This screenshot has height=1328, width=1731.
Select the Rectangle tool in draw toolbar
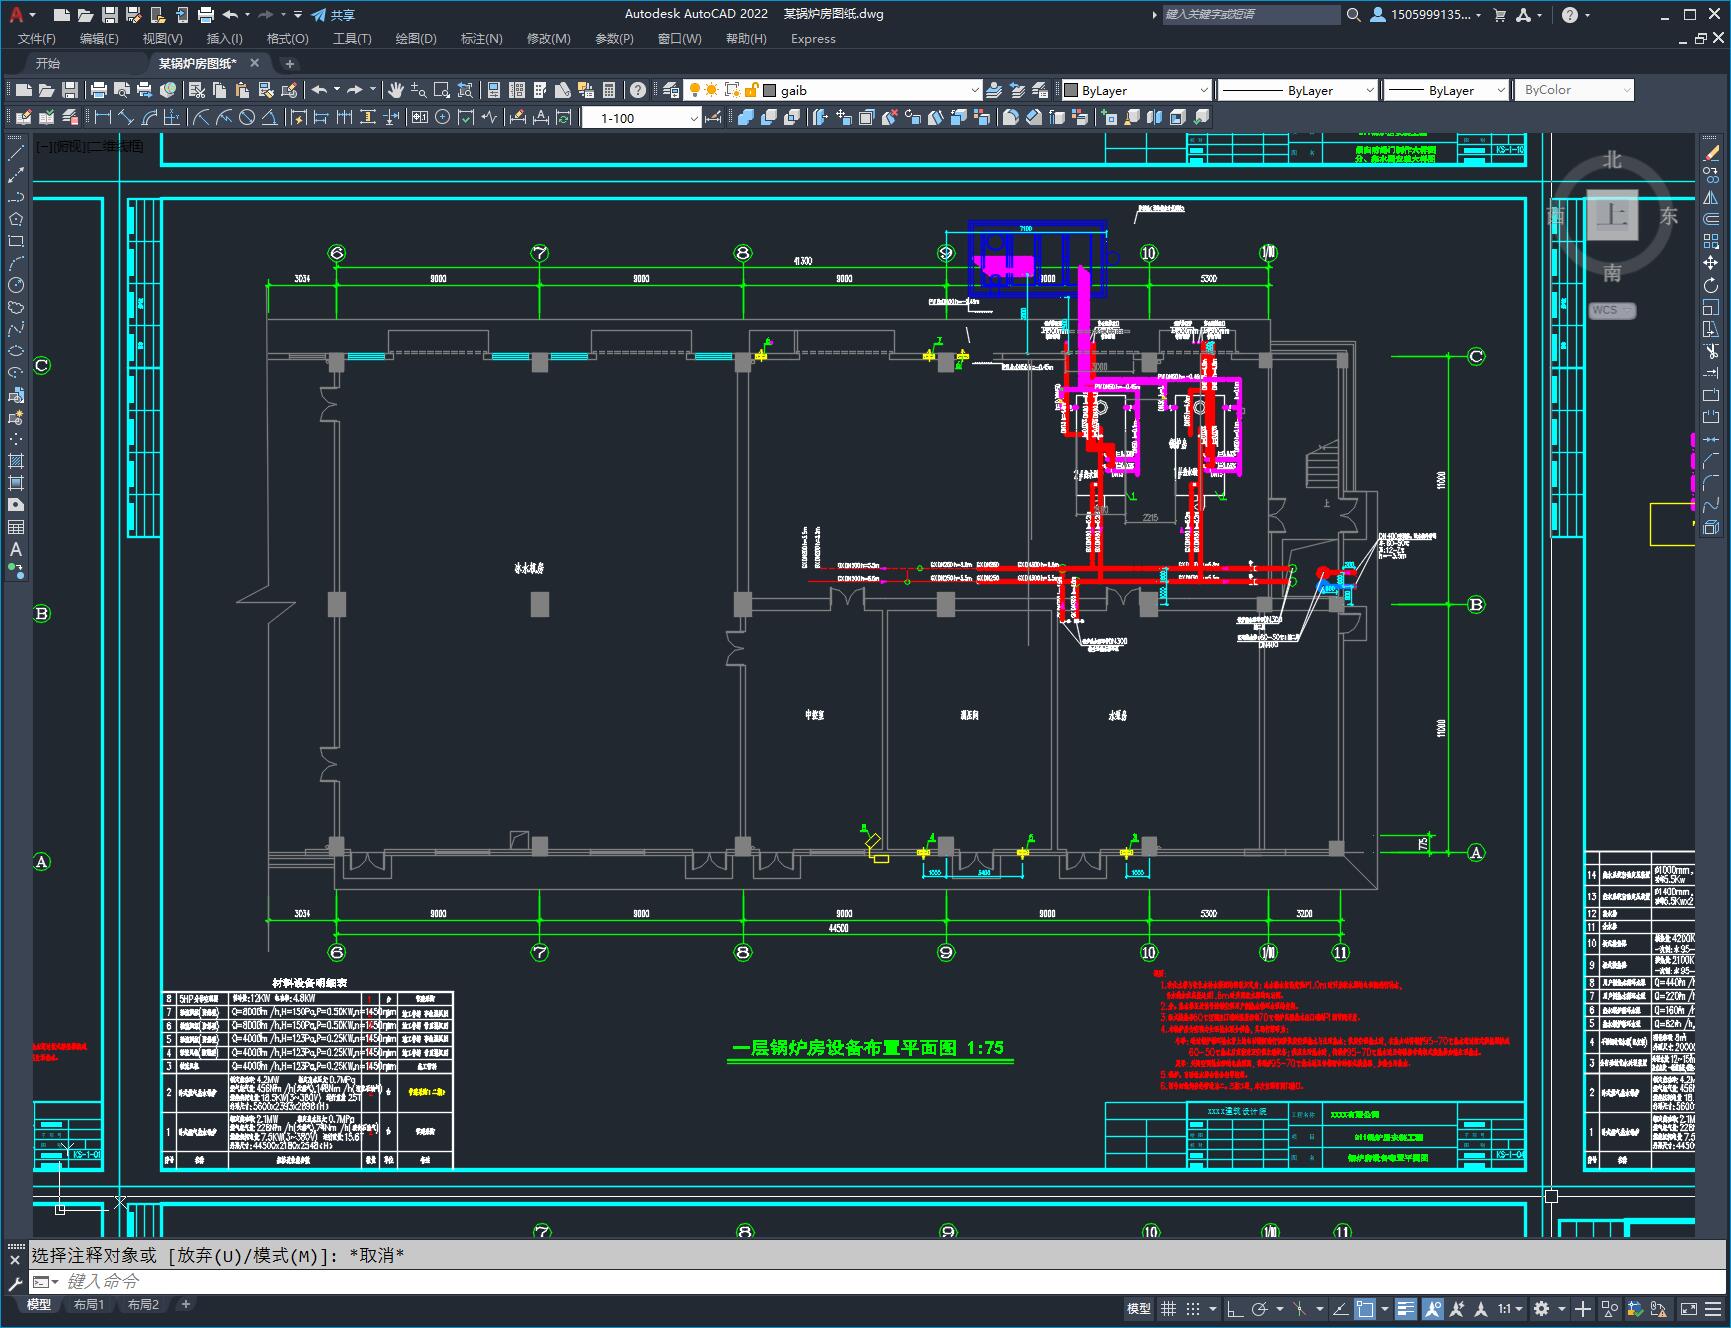(x=16, y=241)
